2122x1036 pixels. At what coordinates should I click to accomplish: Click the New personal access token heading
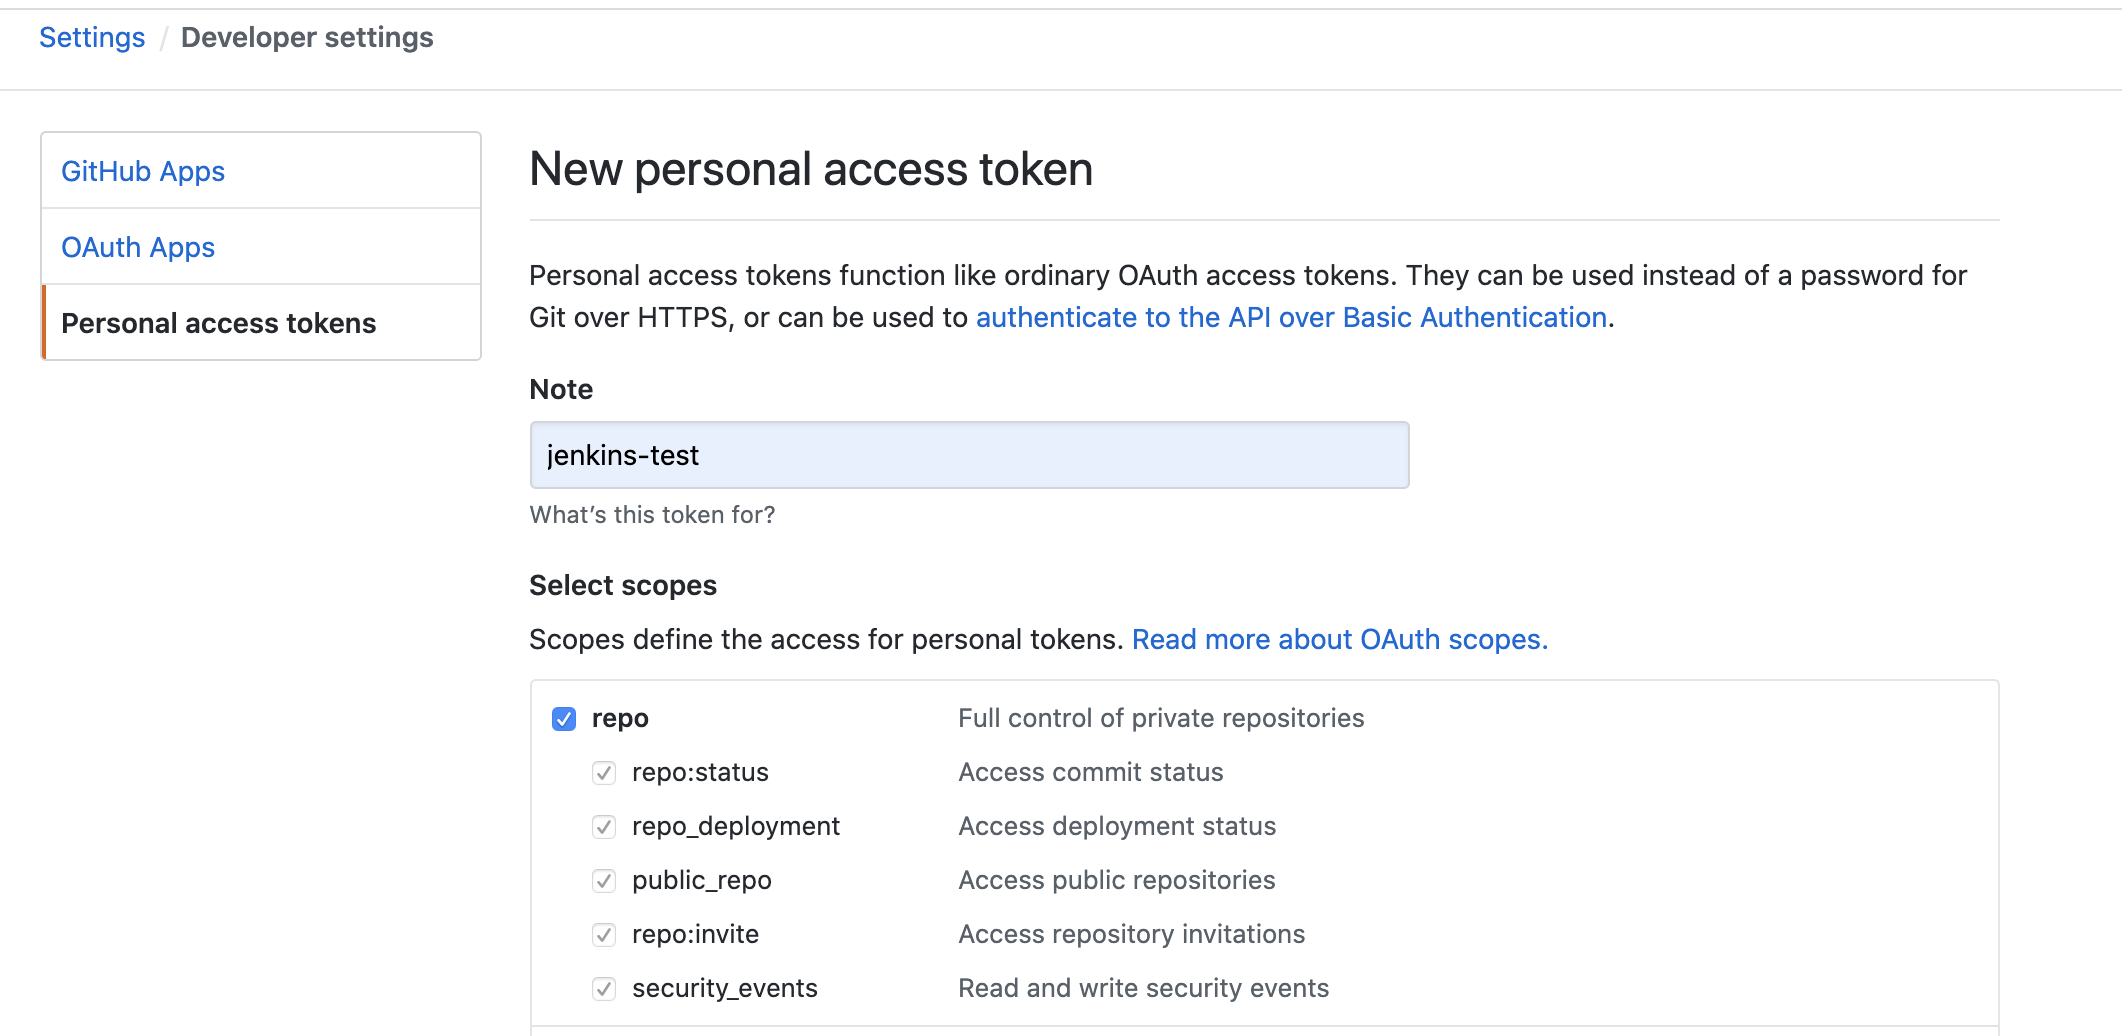pos(810,170)
